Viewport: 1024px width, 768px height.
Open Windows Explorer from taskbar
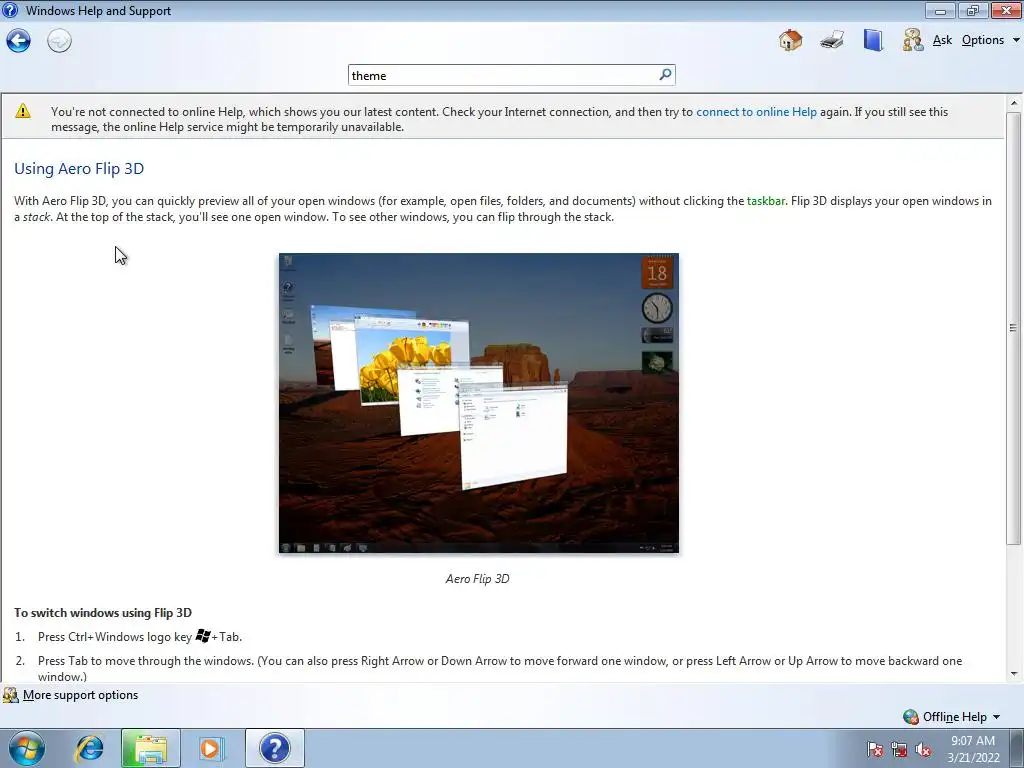coord(151,748)
